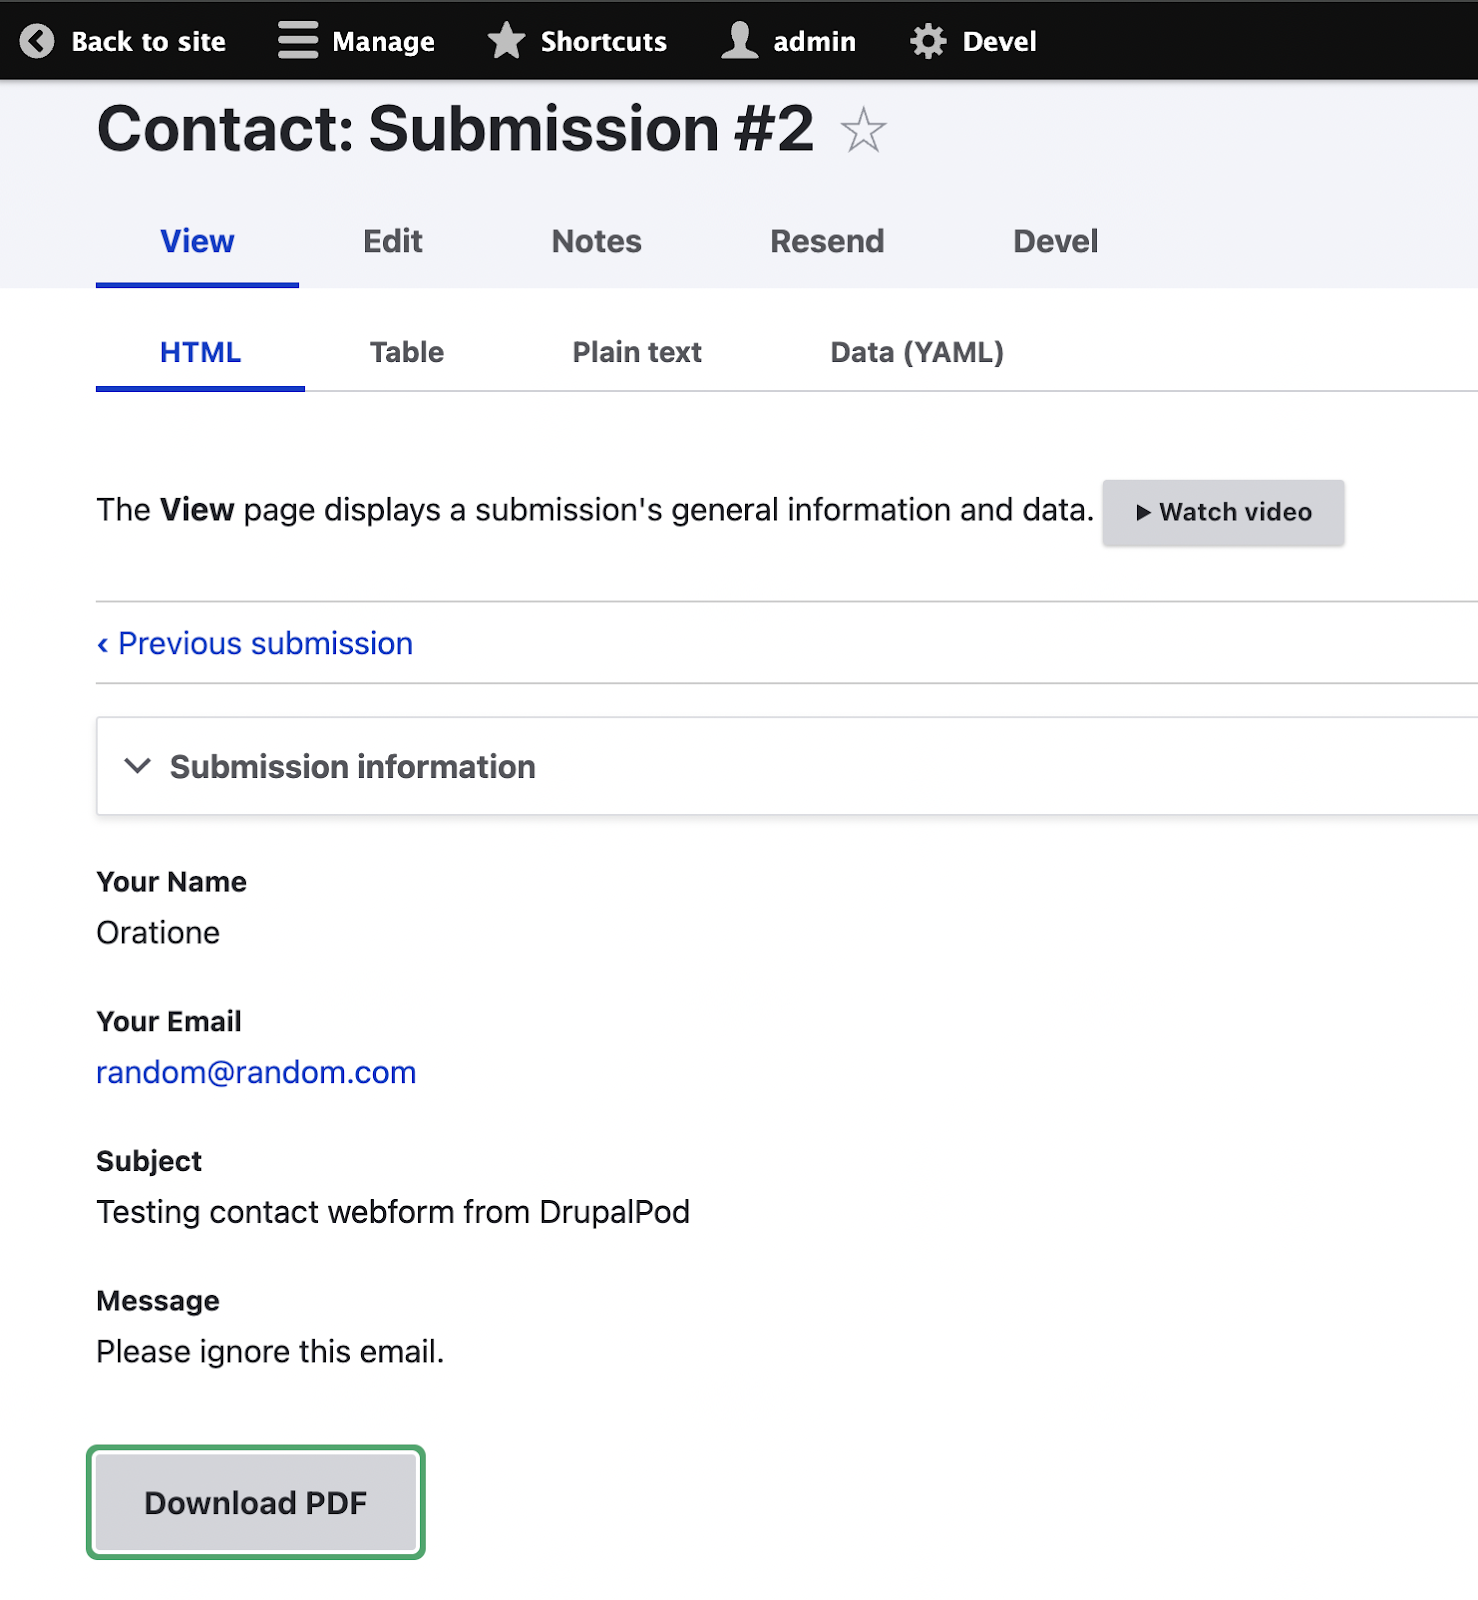Click the Submission information section header

click(x=787, y=766)
